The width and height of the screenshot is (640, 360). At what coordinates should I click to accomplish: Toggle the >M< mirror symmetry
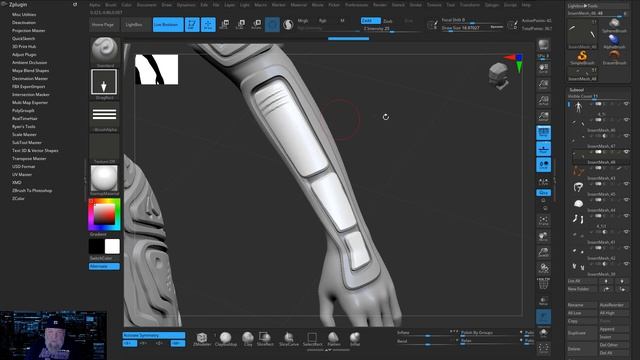[x=178, y=343]
